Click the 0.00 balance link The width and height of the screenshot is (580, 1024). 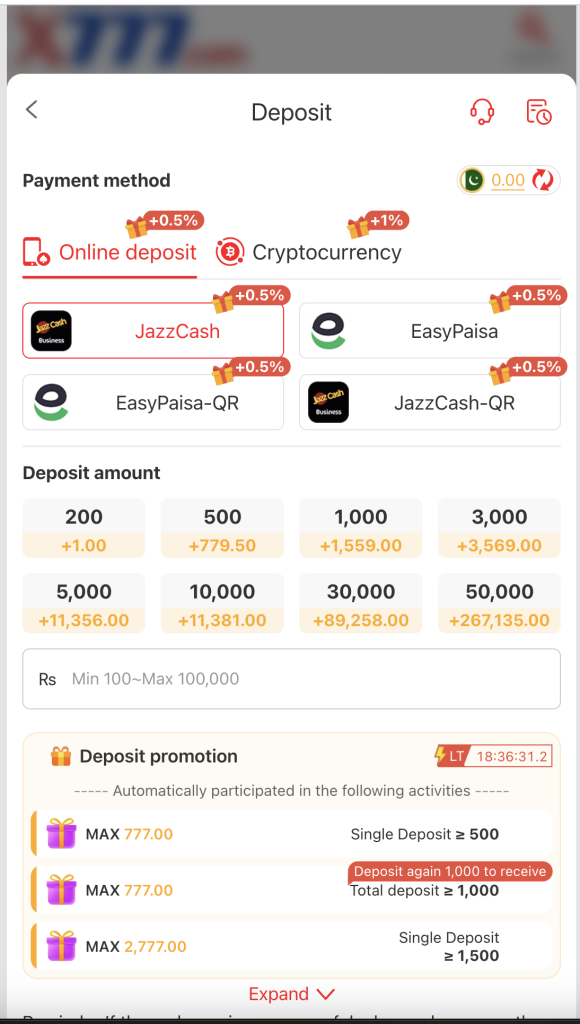coord(508,180)
